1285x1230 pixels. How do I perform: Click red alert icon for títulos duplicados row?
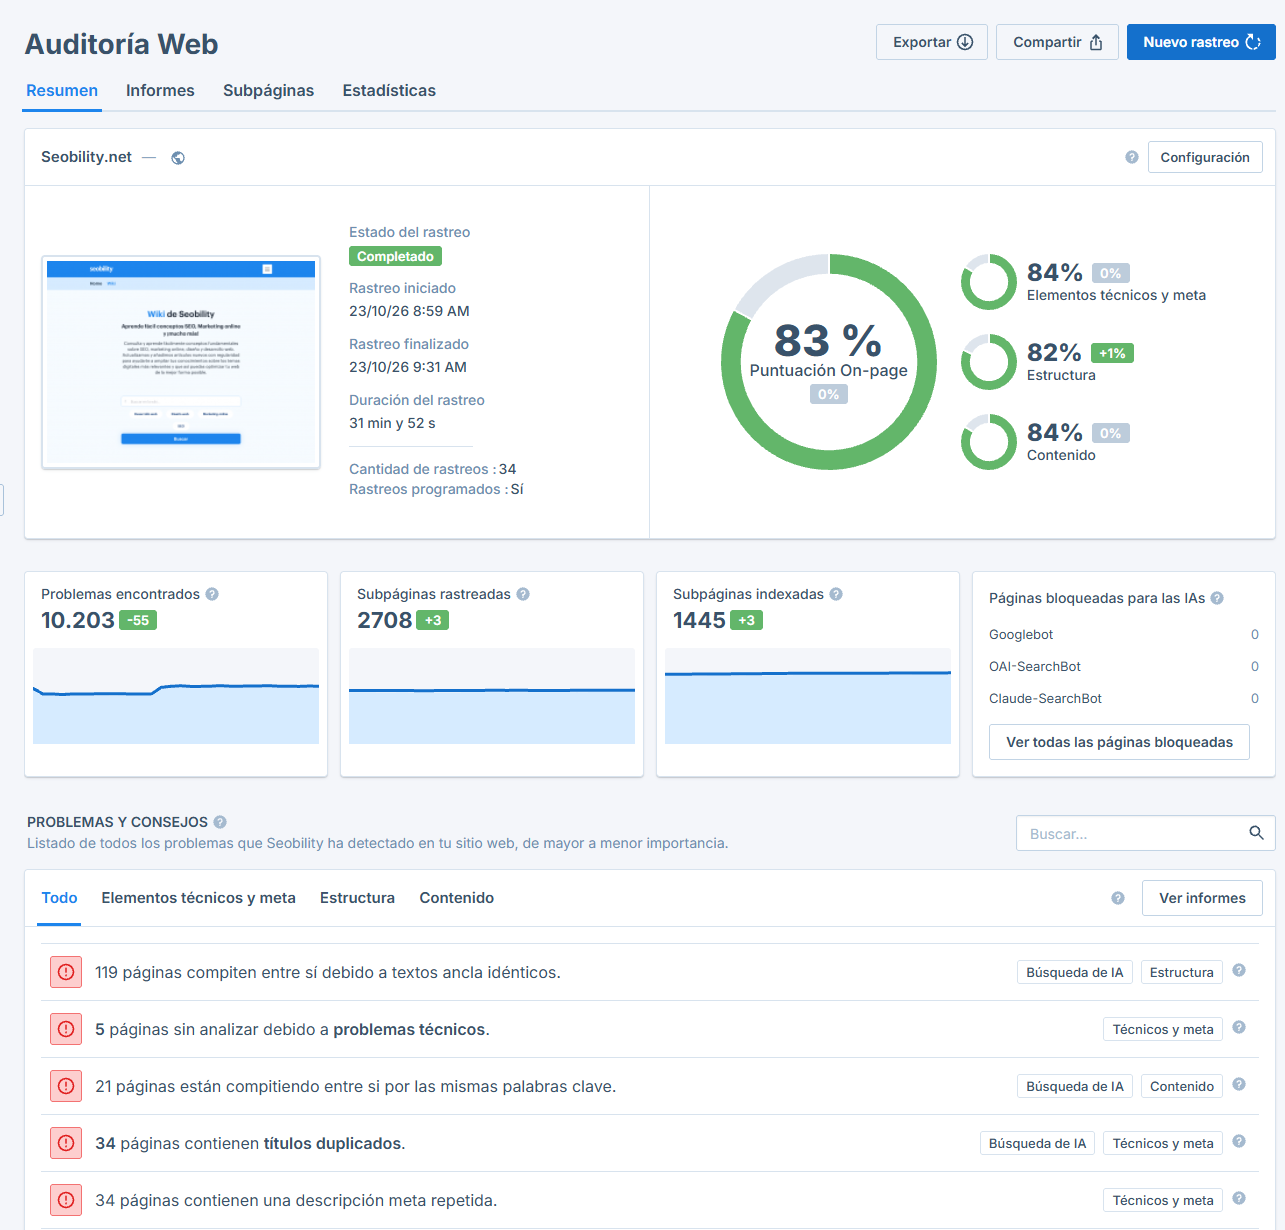coord(66,1143)
